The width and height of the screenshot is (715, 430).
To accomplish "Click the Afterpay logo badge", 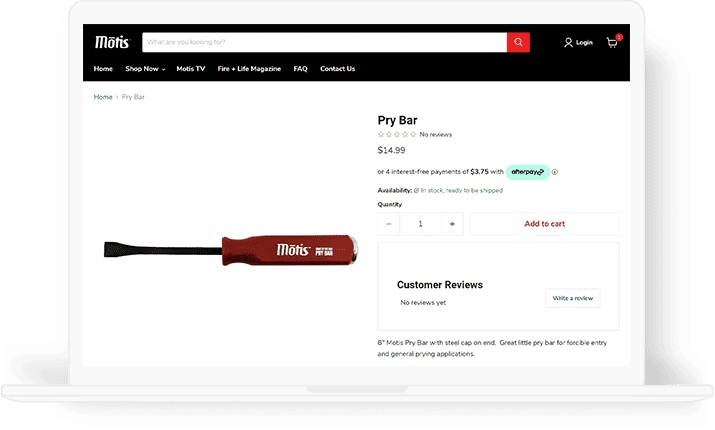I will click(x=528, y=172).
